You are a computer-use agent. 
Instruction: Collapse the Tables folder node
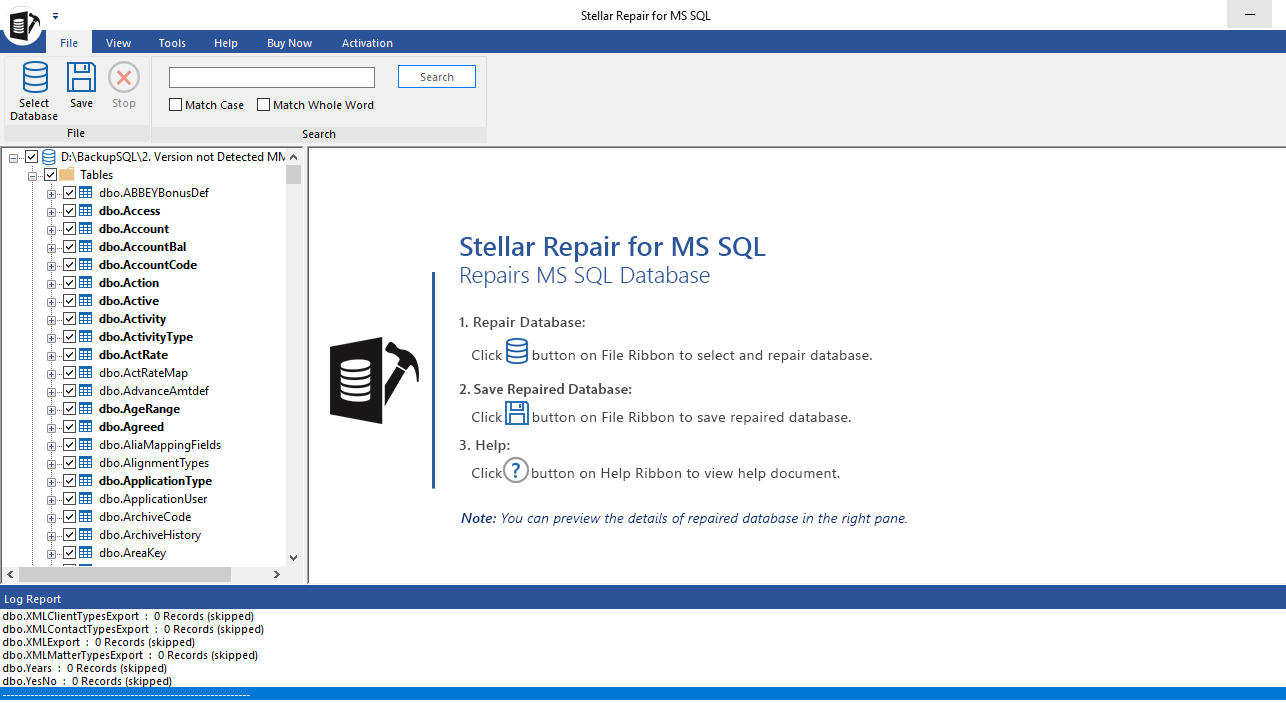click(x=33, y=175)
